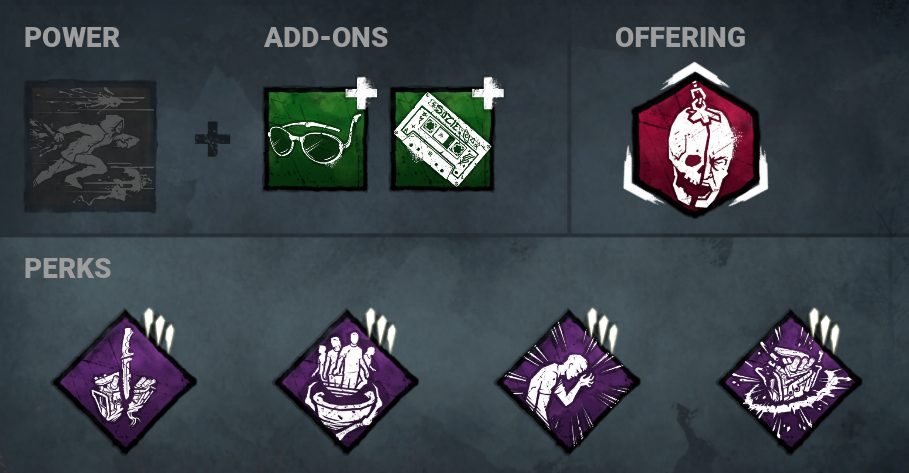Click the plus badge on sunglasses add-on
The height and width of the screenshot is (473, 909).
coord(361,93)
